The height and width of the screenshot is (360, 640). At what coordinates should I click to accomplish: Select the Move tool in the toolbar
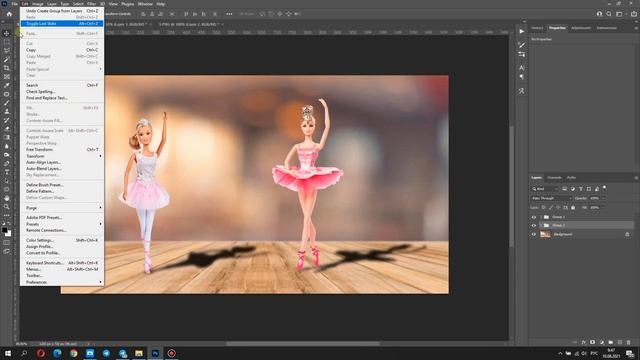point(7,33)
